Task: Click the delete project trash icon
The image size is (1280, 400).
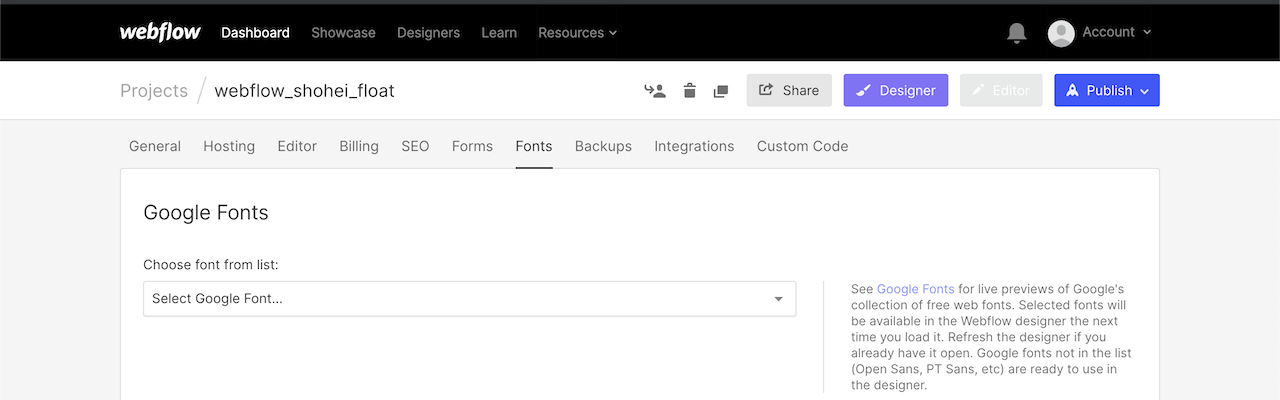Action: tap(689, 91)
